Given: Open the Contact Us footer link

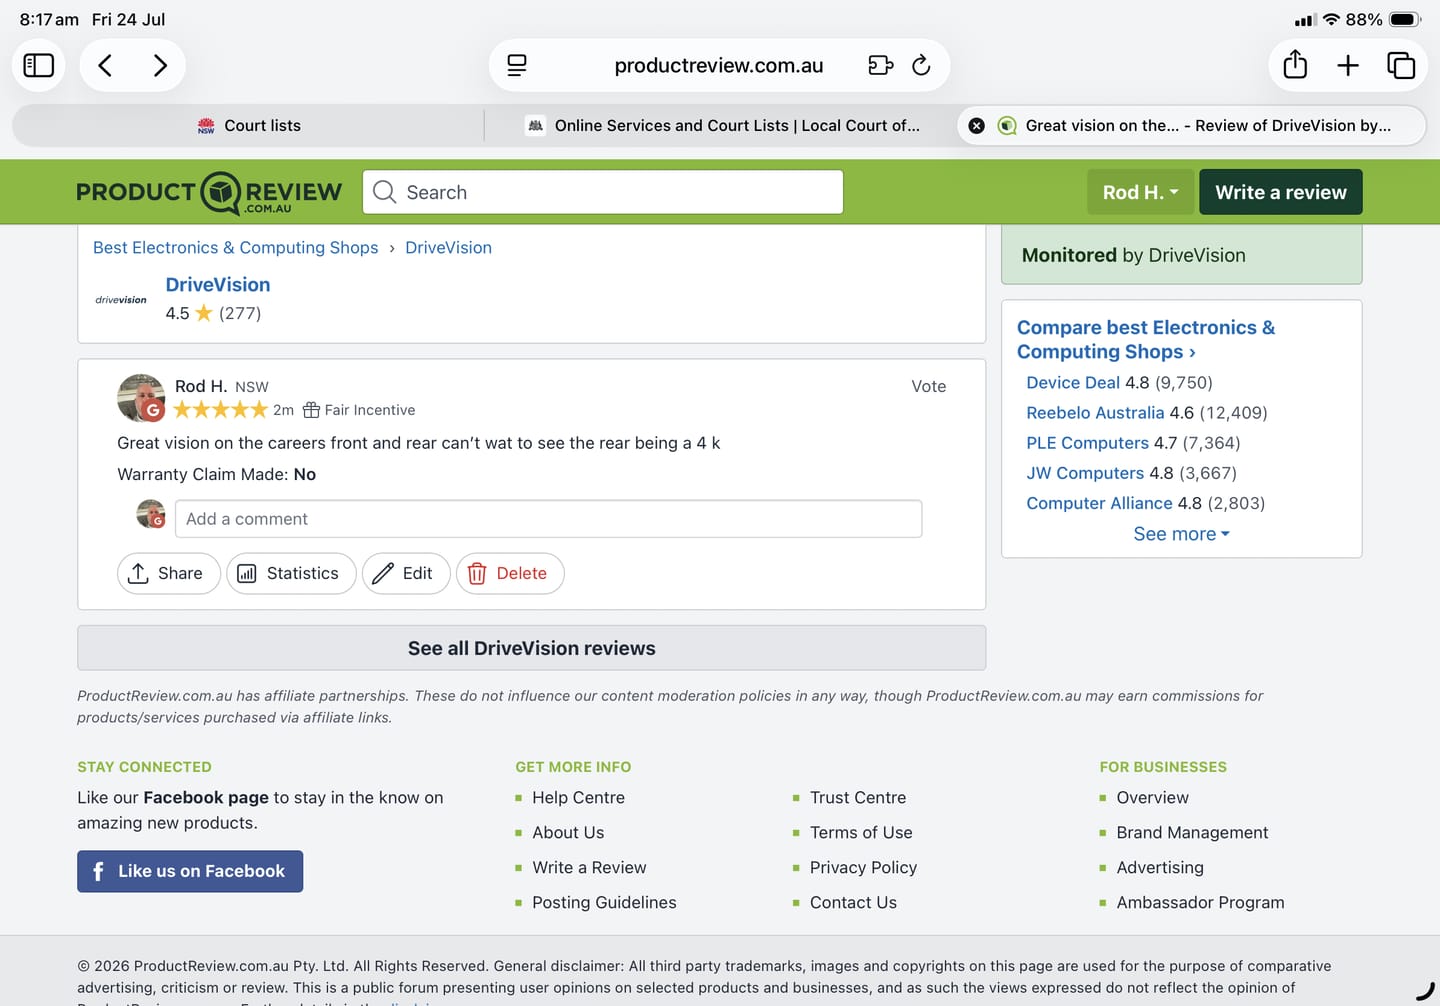Looking at the screenshot, I should pos(853,903).
